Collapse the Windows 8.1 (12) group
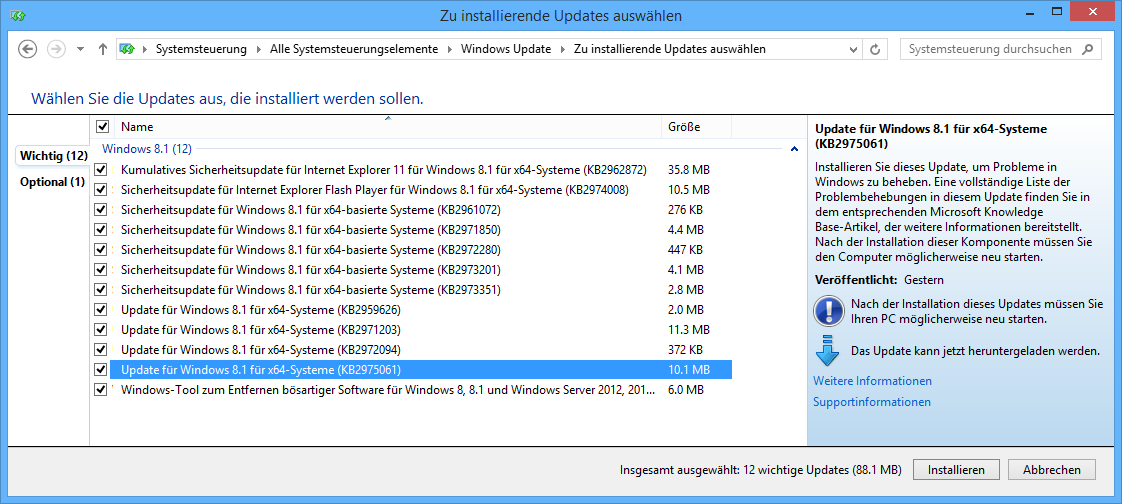The image size is (1122, 504). pos(794,149)
